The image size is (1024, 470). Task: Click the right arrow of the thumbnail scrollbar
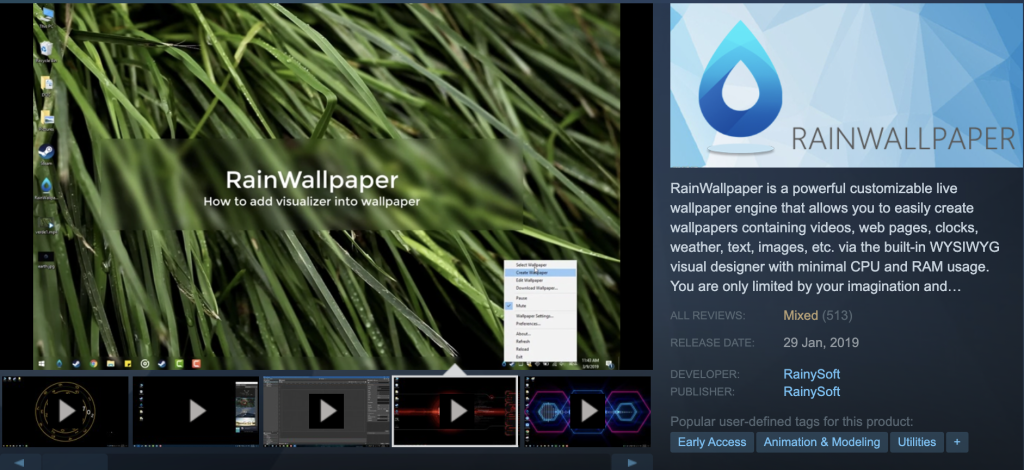632,462
